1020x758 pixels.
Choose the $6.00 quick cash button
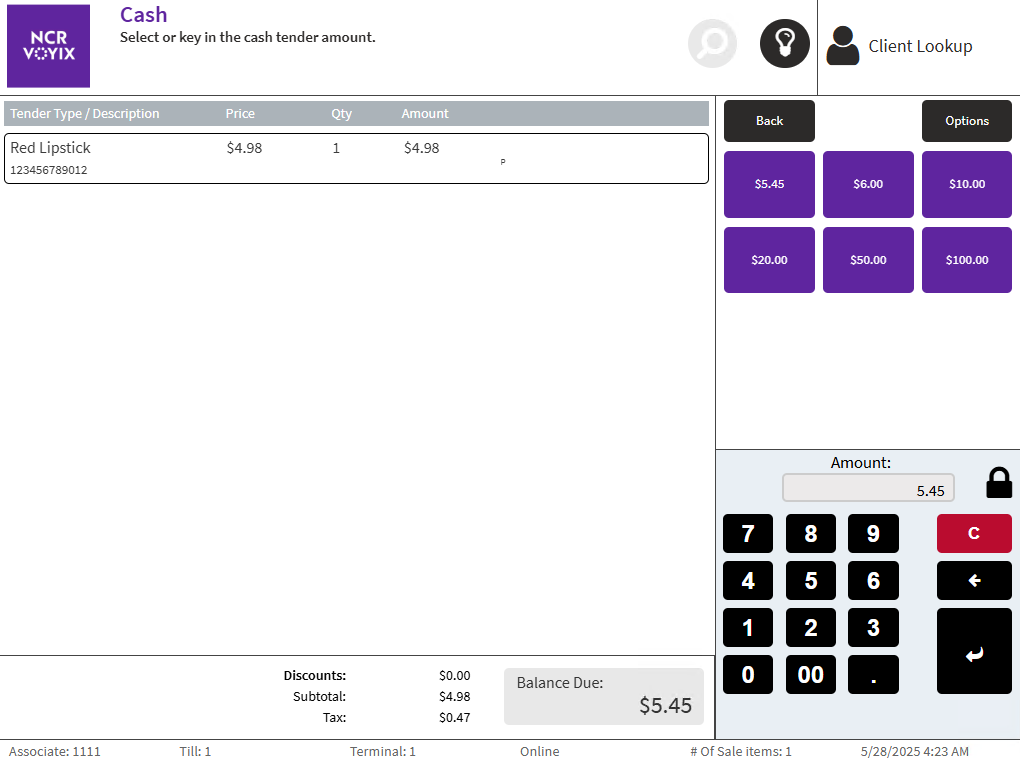click(868, 184)
